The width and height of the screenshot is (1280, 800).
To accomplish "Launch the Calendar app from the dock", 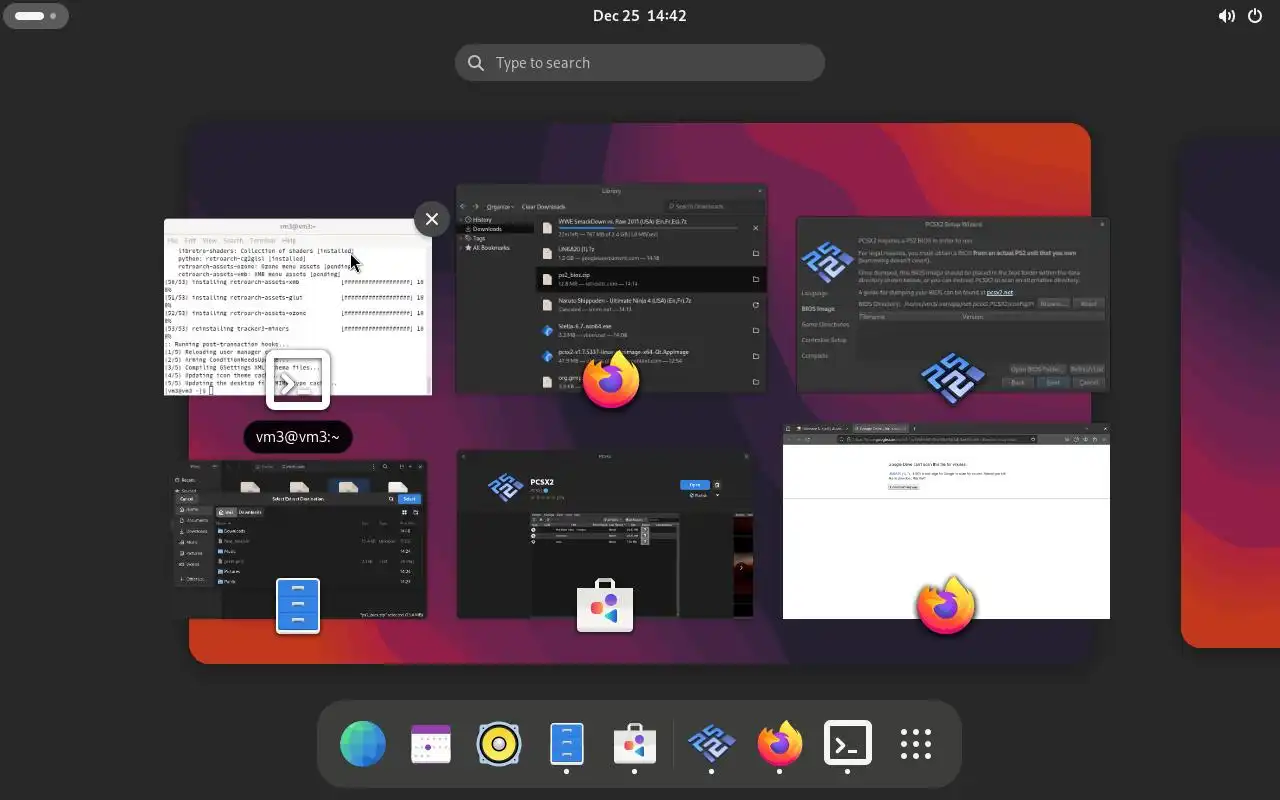I will [x=431, y=744].
